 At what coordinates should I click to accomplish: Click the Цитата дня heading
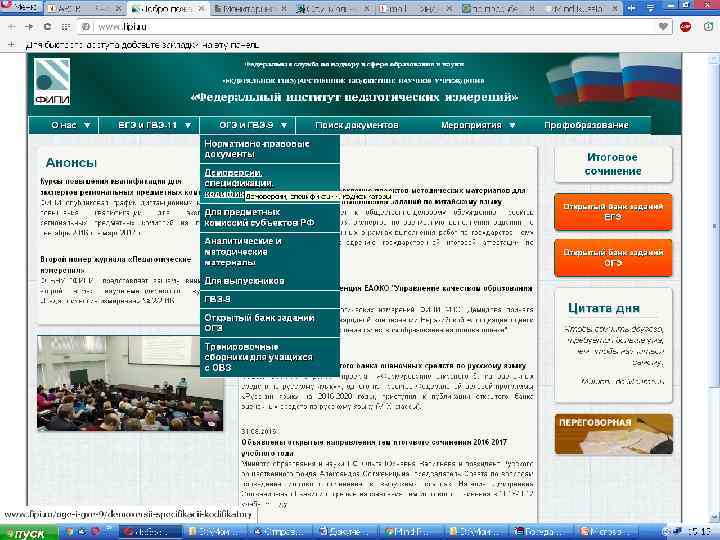[x=603, y=308]
